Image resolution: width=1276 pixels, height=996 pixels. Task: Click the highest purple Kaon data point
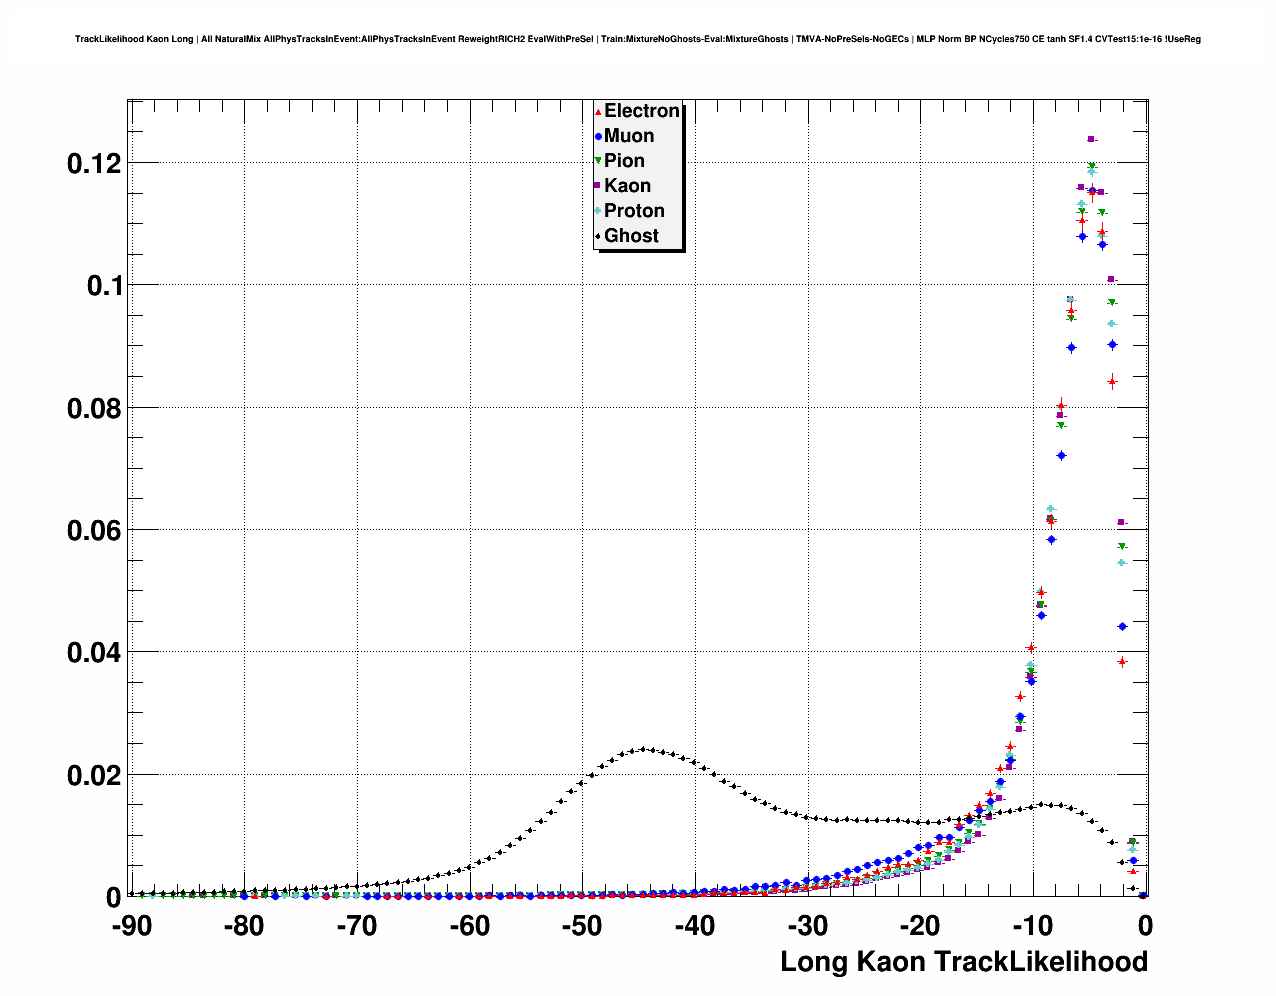[x=1091, y=139]
